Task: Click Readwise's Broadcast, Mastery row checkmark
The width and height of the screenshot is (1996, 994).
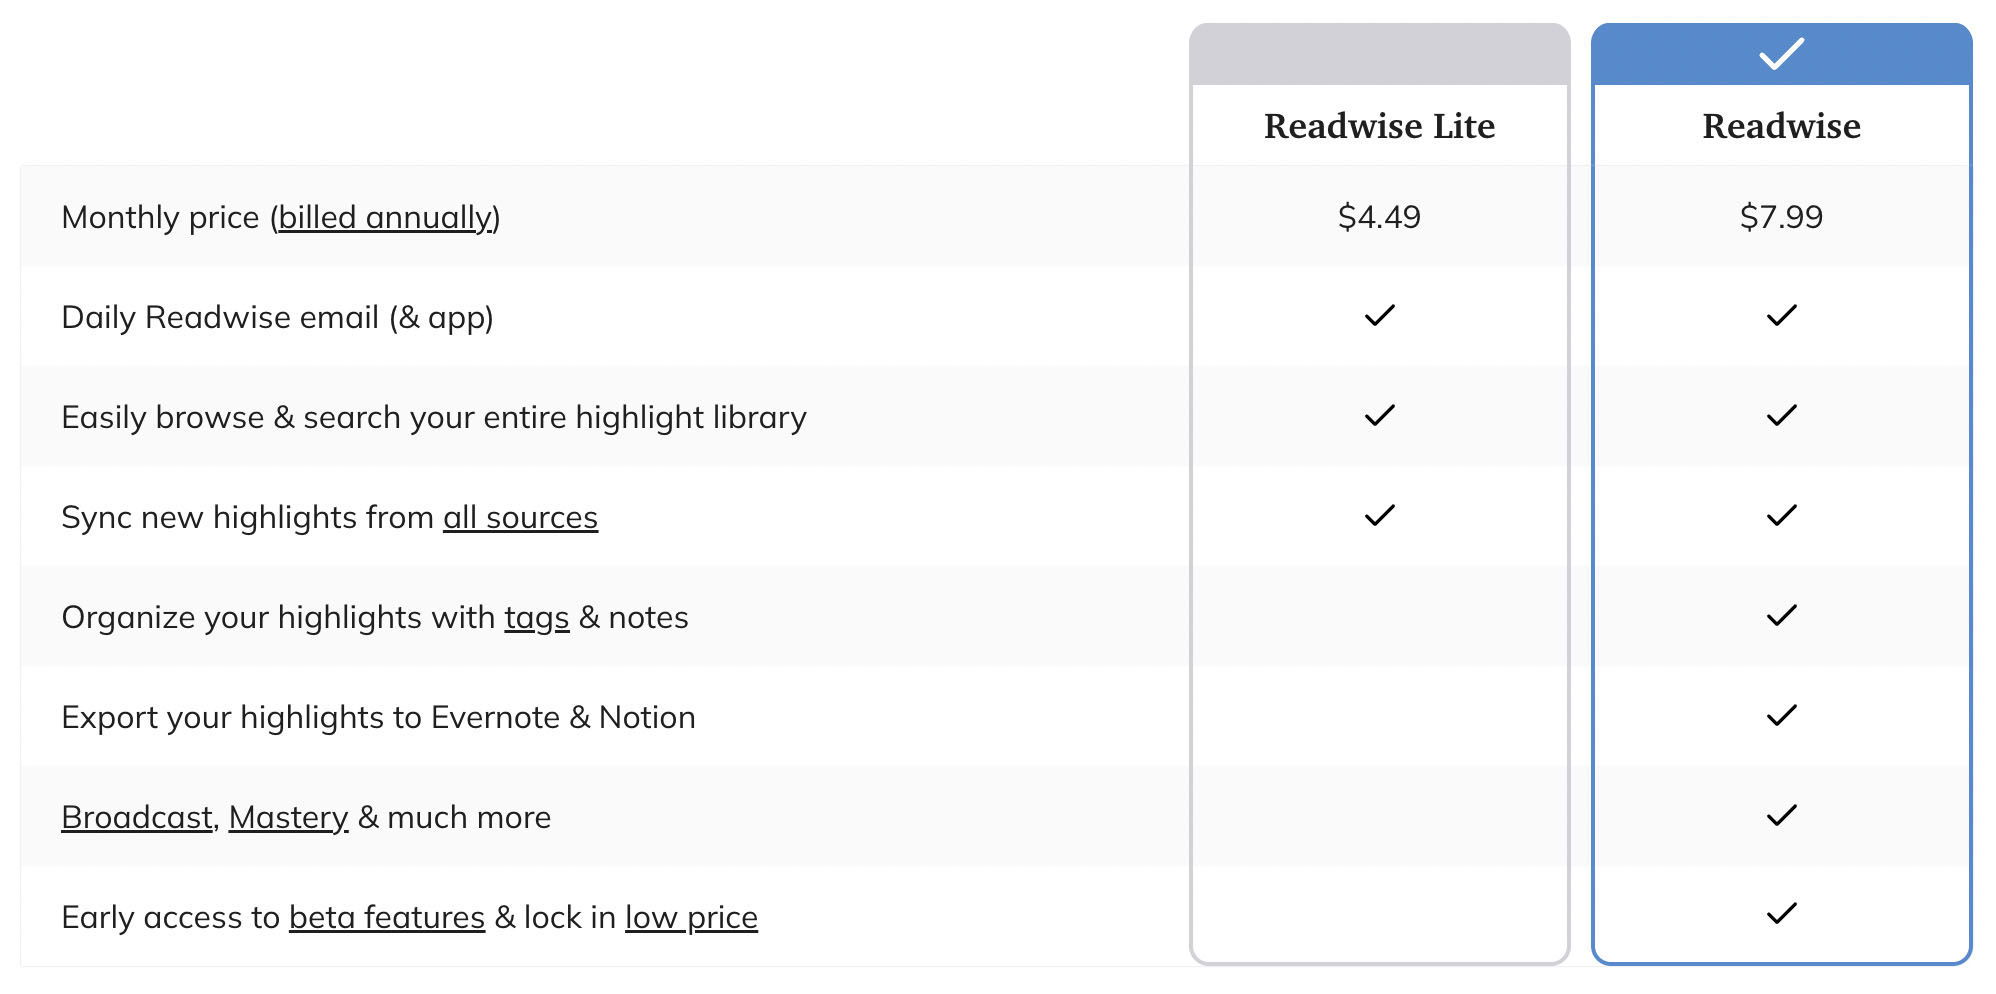Action: tap(1781, 816)
